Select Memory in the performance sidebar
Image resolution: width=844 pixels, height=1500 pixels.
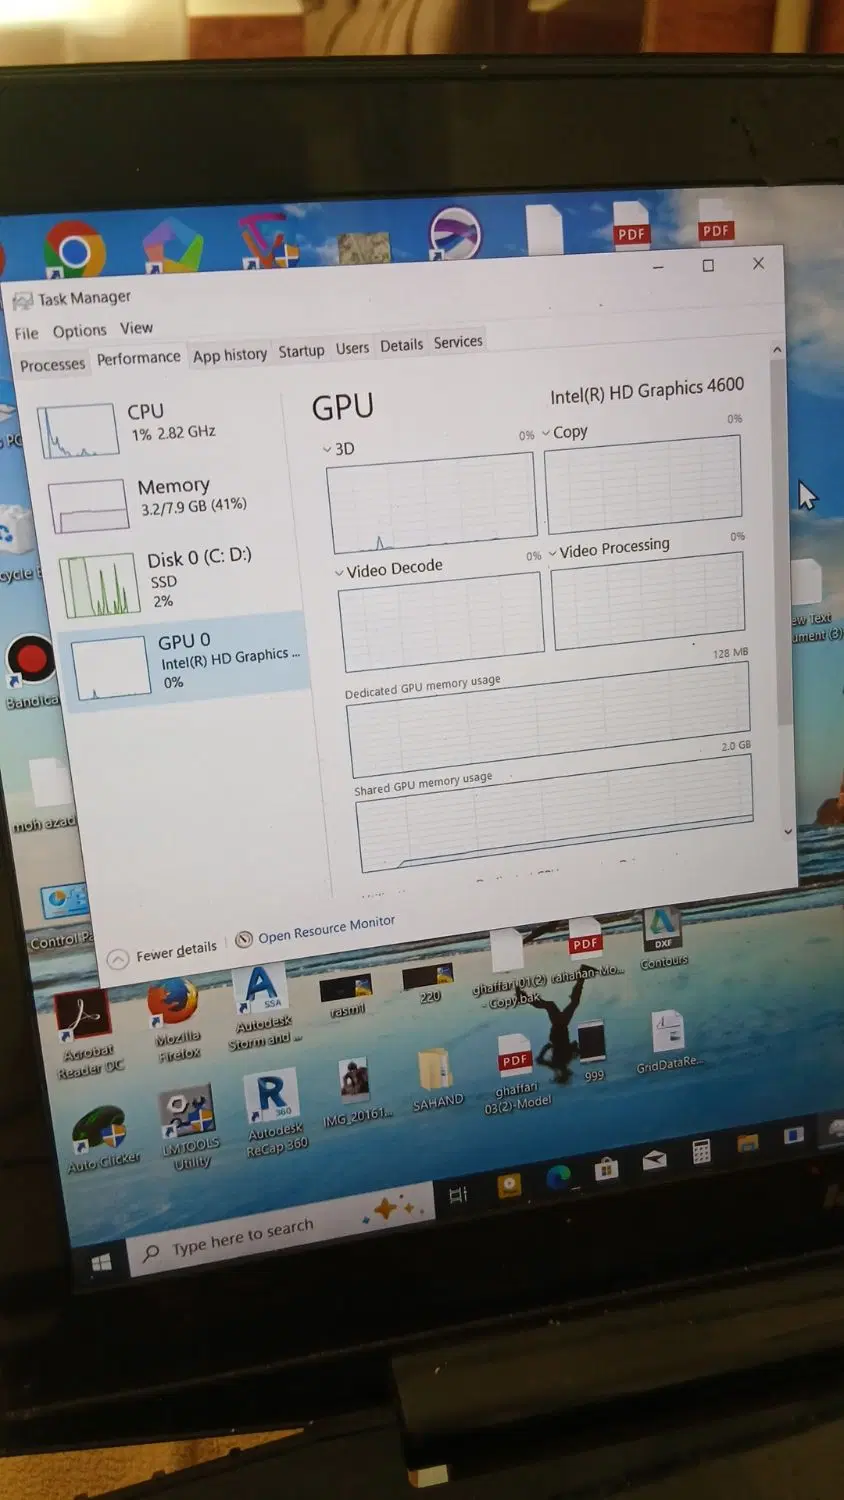165,501
